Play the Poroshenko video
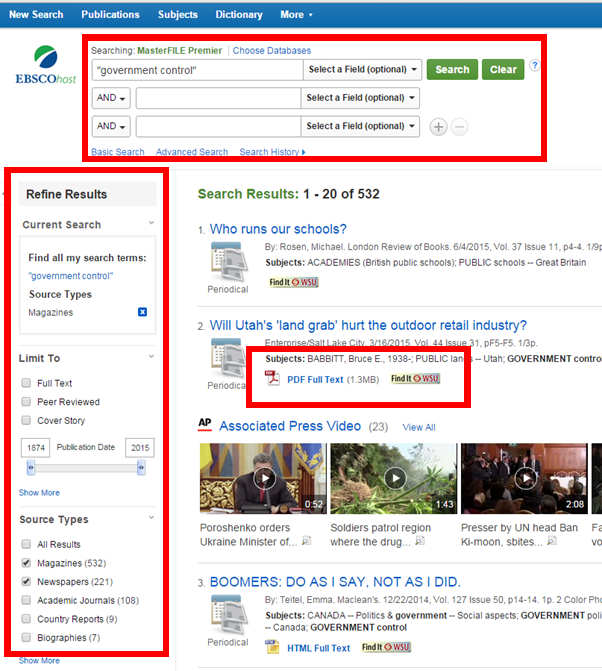The image size is (602, 671). click(263, 478)
